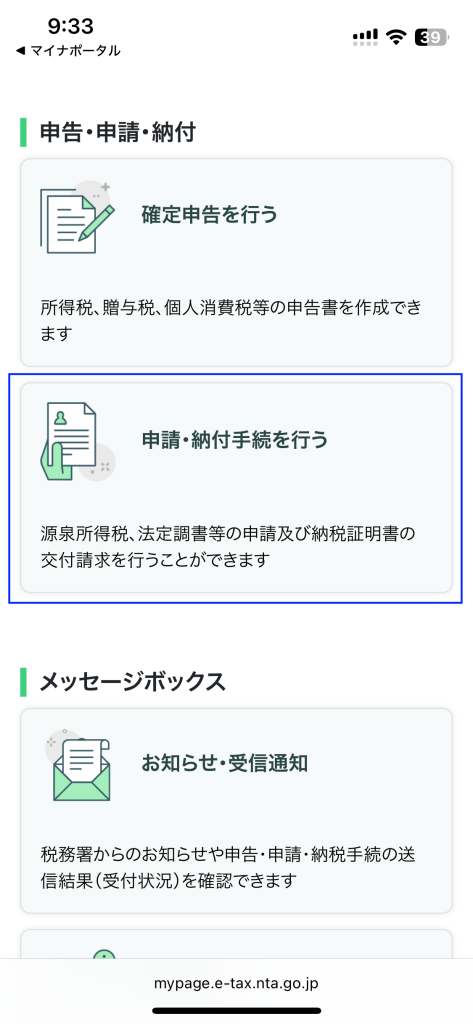Open お知らせ・受信通知 card title

(x=225, y=763)
